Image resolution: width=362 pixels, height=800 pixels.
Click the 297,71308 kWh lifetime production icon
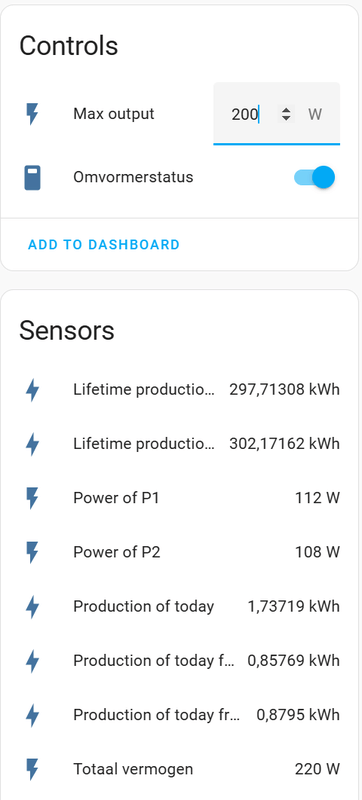(32, 390)
